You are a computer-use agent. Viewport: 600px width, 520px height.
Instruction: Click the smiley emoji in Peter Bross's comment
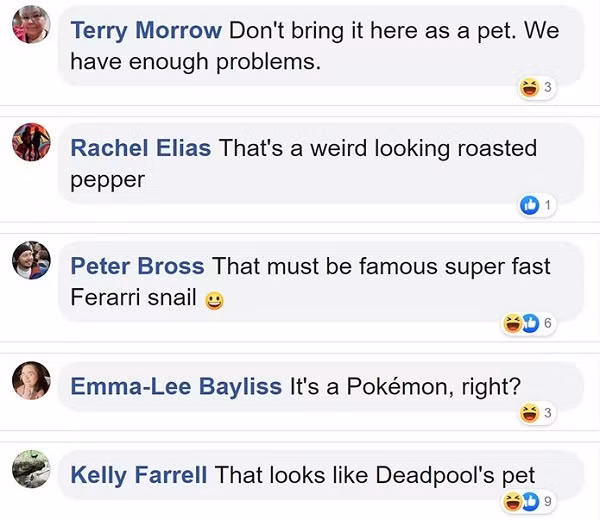point(214,299)
